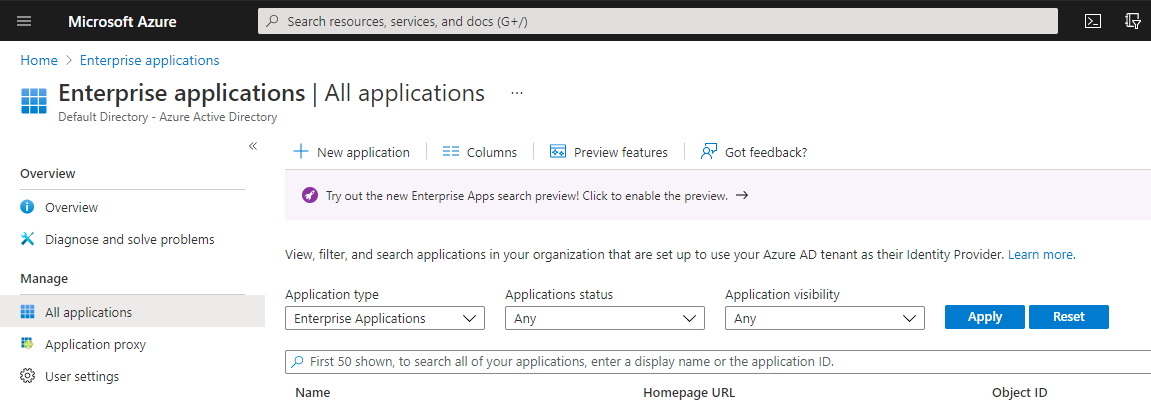
Task: Open the Azure portal hamburger menu
Action: (x=24, y=21)
